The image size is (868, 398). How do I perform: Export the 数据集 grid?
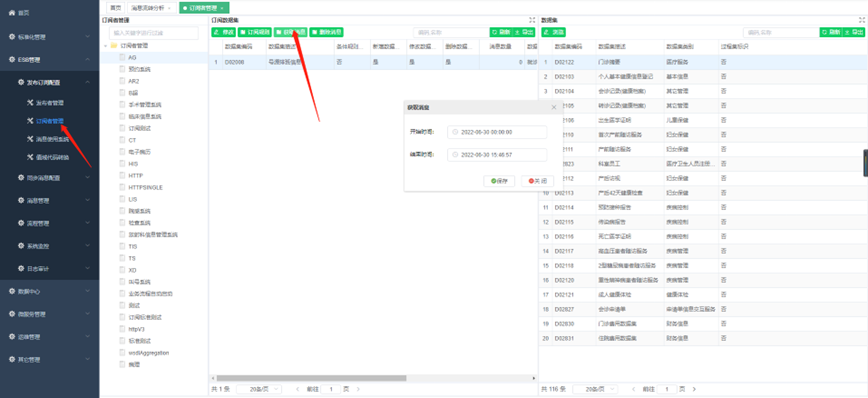coord(854,33)
